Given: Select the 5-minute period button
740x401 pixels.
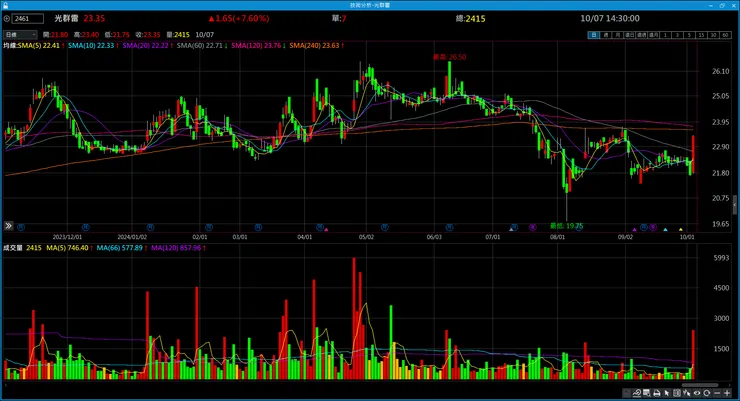Looking at the screenshot, I should point(690,35).
